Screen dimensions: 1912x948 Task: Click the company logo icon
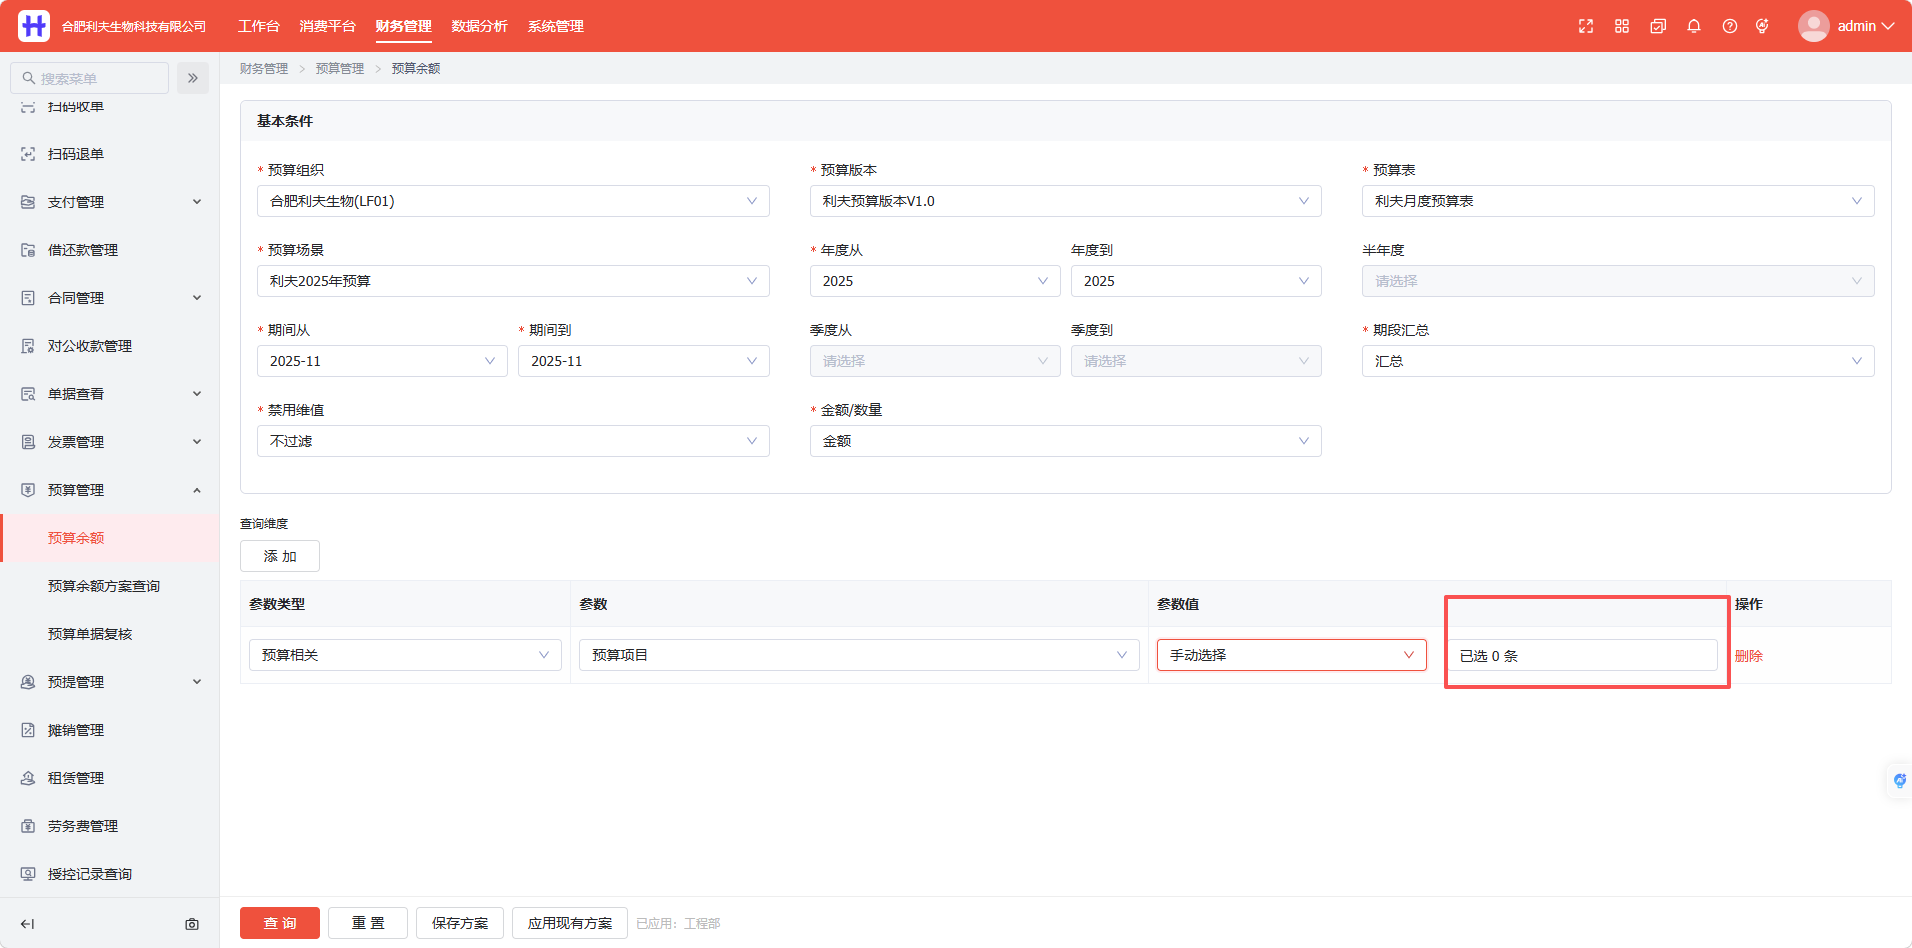[34, 26]
